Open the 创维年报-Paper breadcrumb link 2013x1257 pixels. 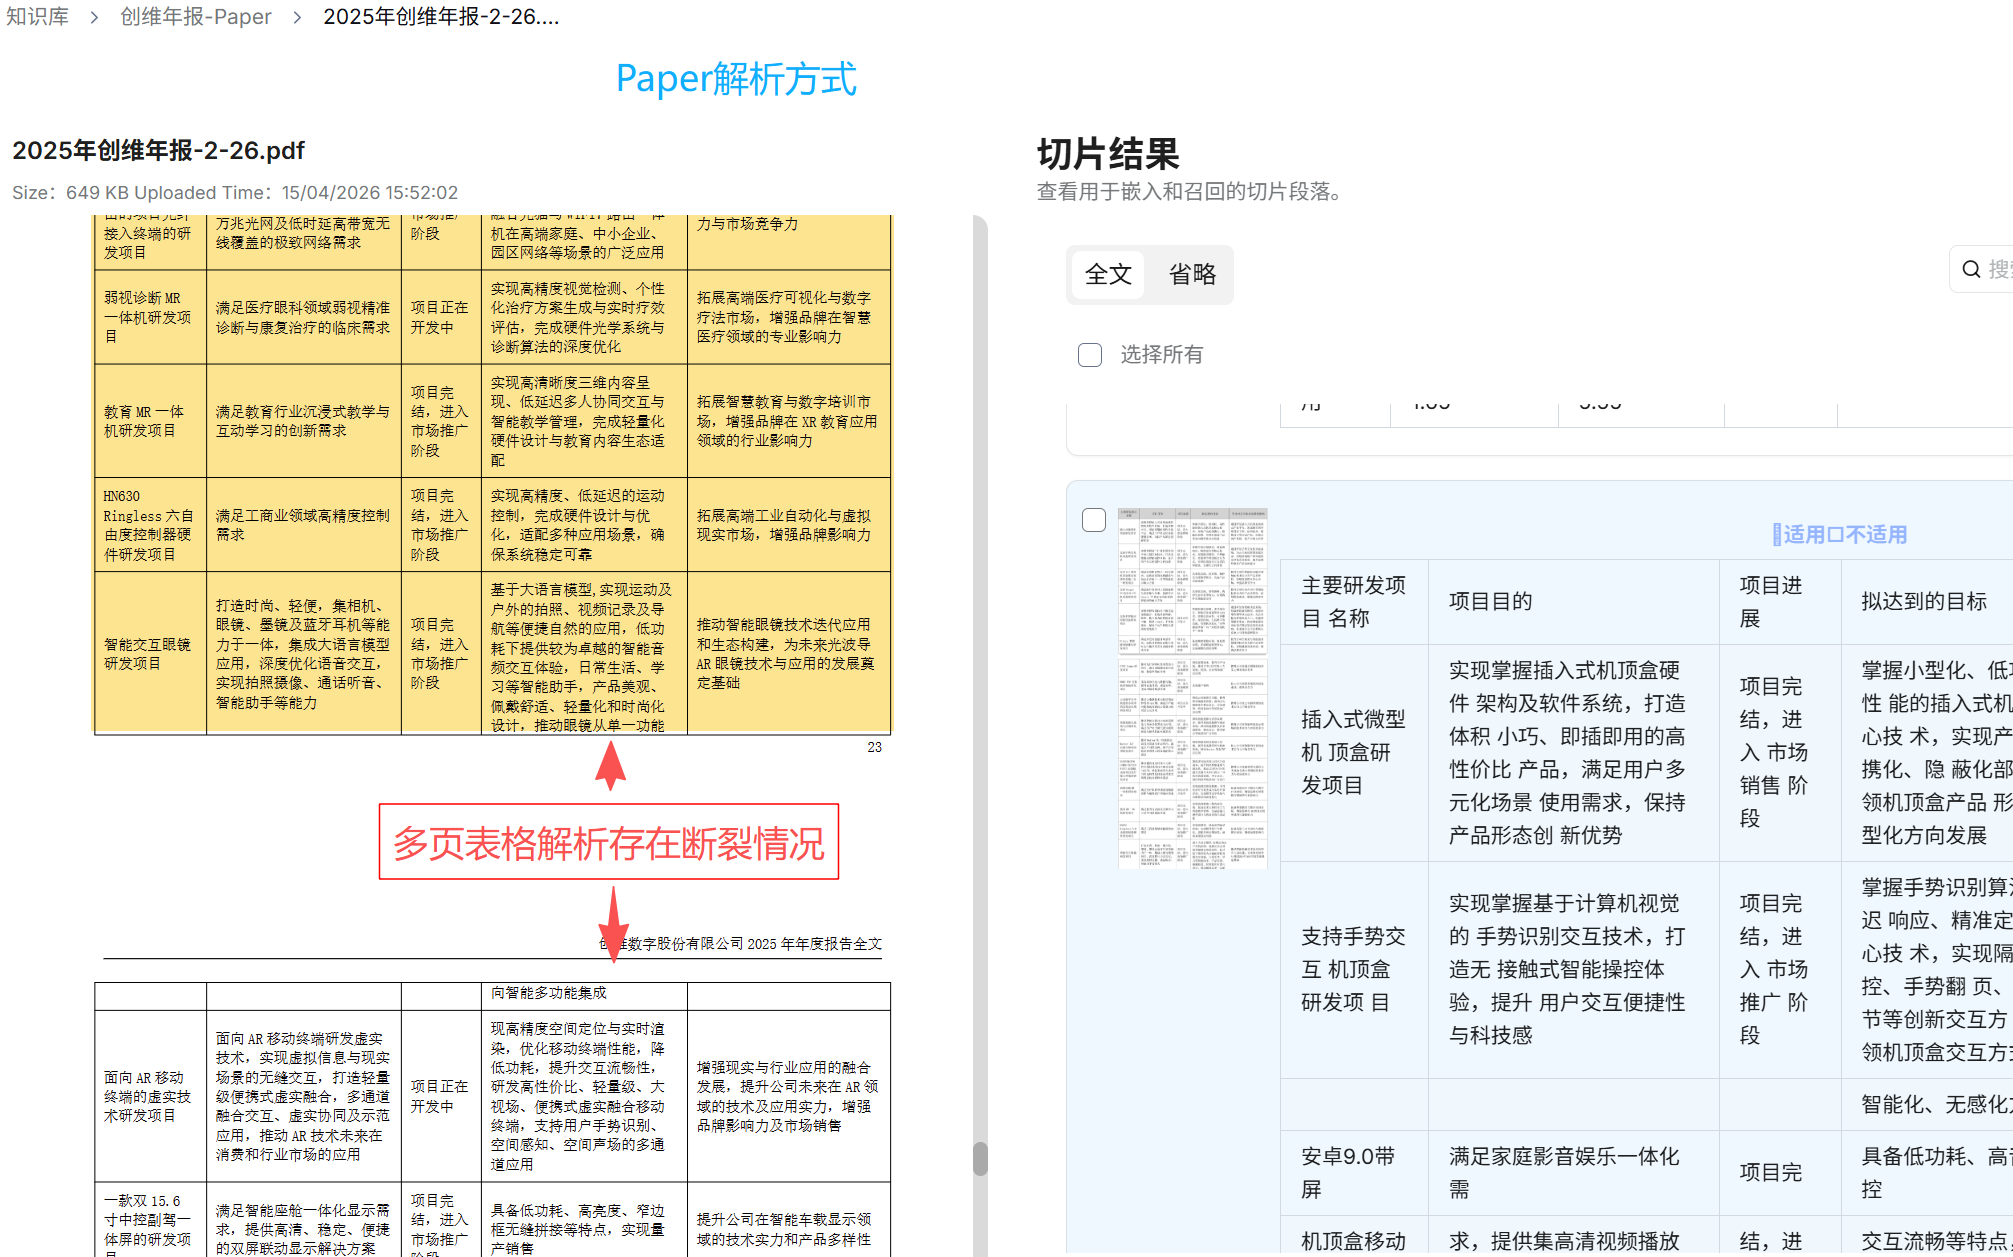[x=196, y=17]
